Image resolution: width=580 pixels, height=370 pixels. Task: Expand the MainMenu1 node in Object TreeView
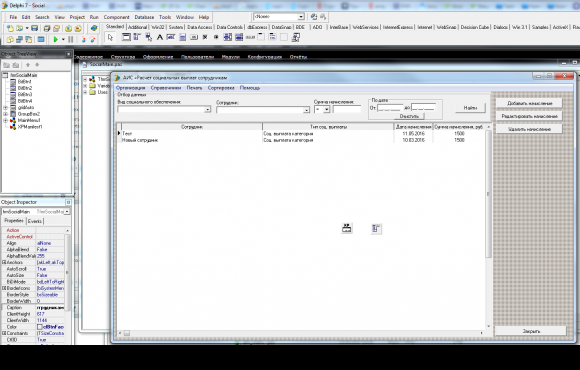pyautogui.click(x=6, y=120)
